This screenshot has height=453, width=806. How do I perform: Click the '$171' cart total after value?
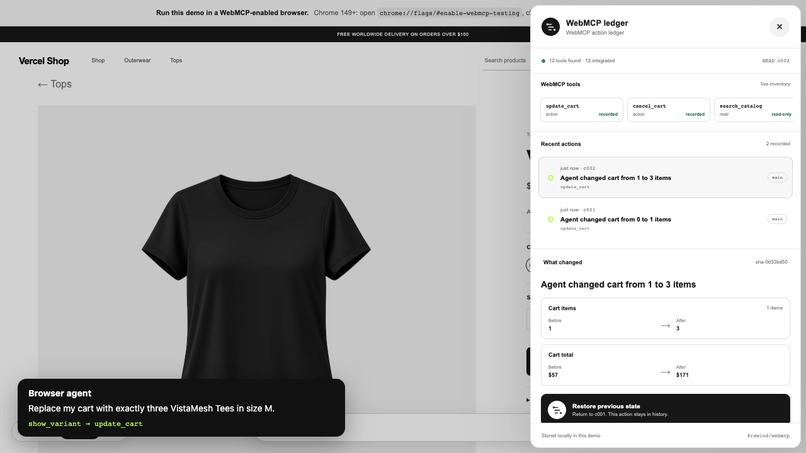coord(682,375)
